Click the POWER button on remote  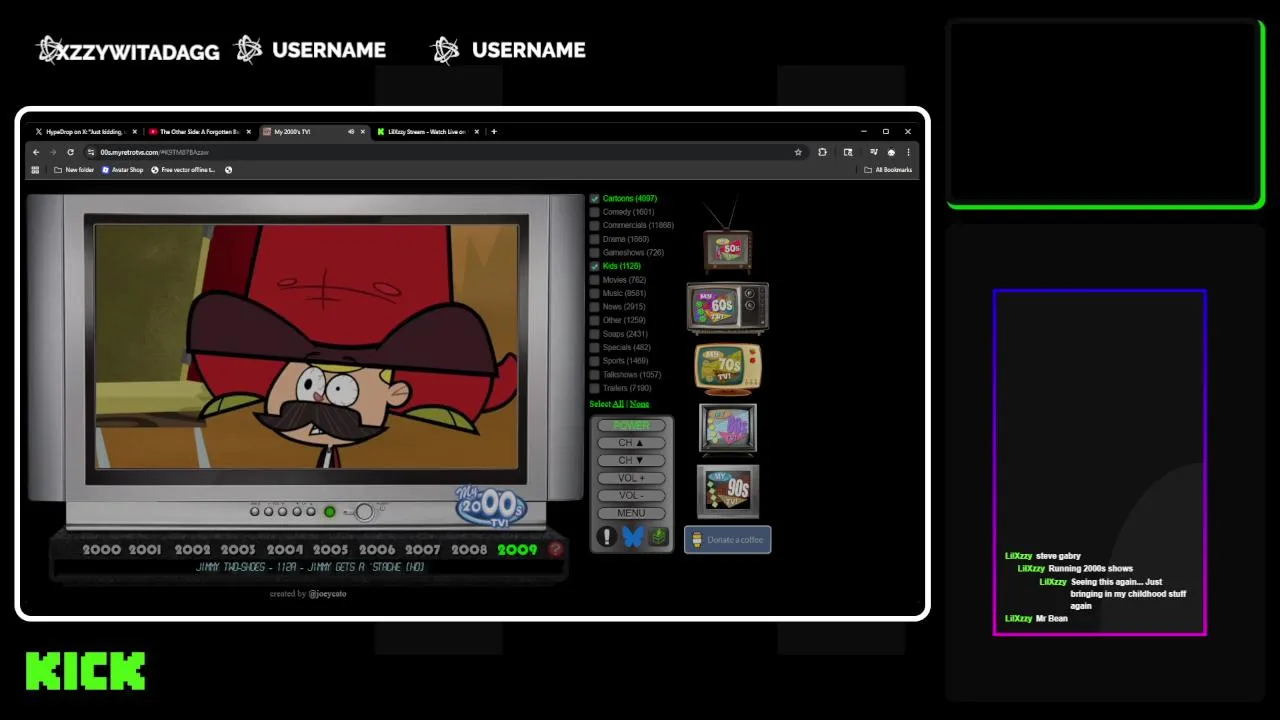coord(631,425)
